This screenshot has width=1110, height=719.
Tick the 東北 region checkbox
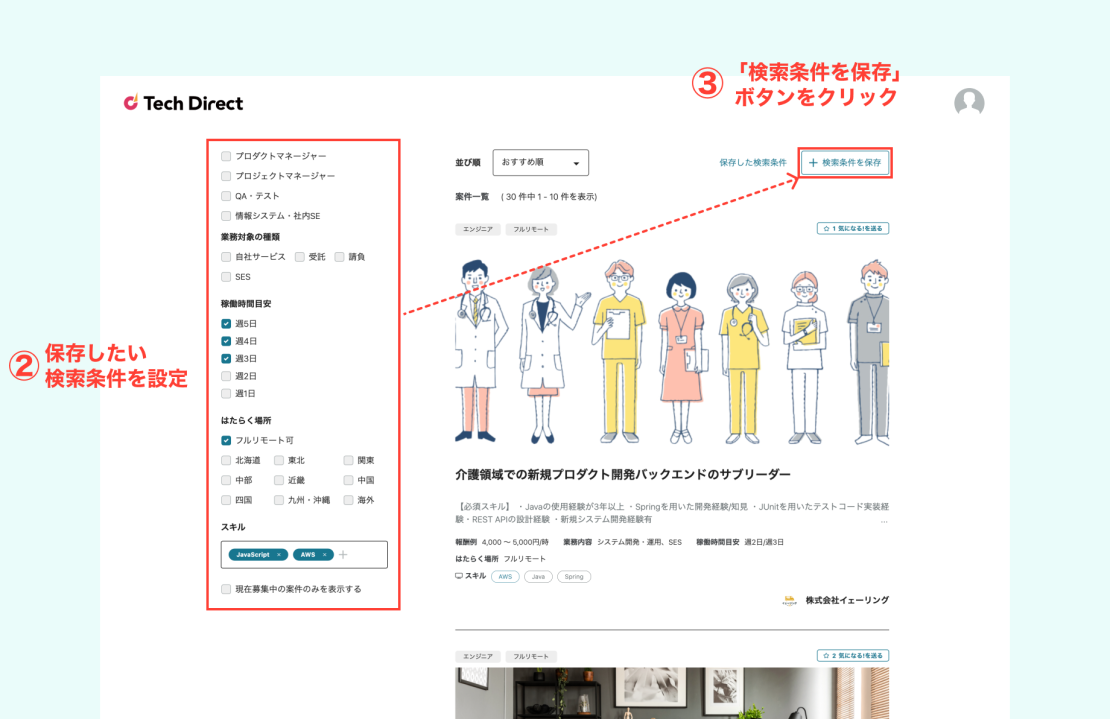coord(279,460)
